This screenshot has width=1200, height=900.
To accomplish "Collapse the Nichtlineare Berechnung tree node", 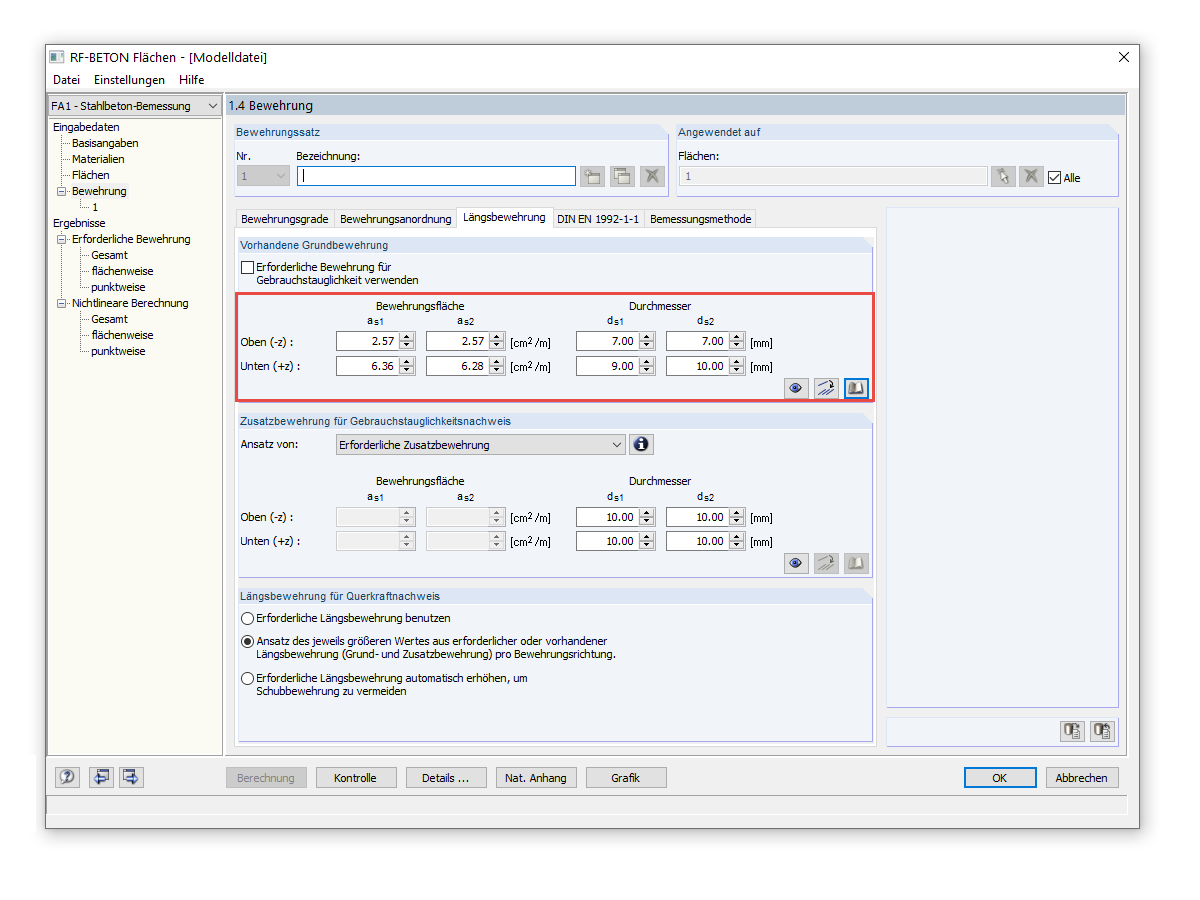I will pyautogui.click(x=61, y=303).
